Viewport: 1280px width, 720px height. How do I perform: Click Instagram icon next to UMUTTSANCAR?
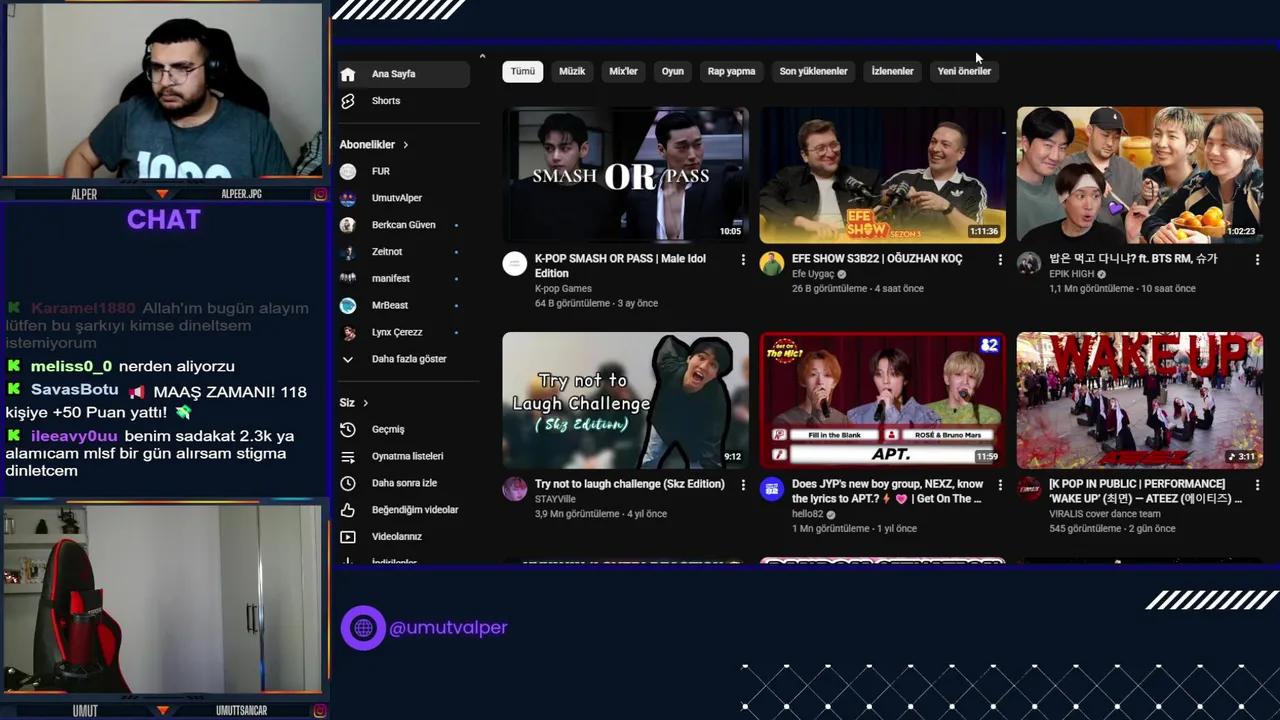pos(320,711)
